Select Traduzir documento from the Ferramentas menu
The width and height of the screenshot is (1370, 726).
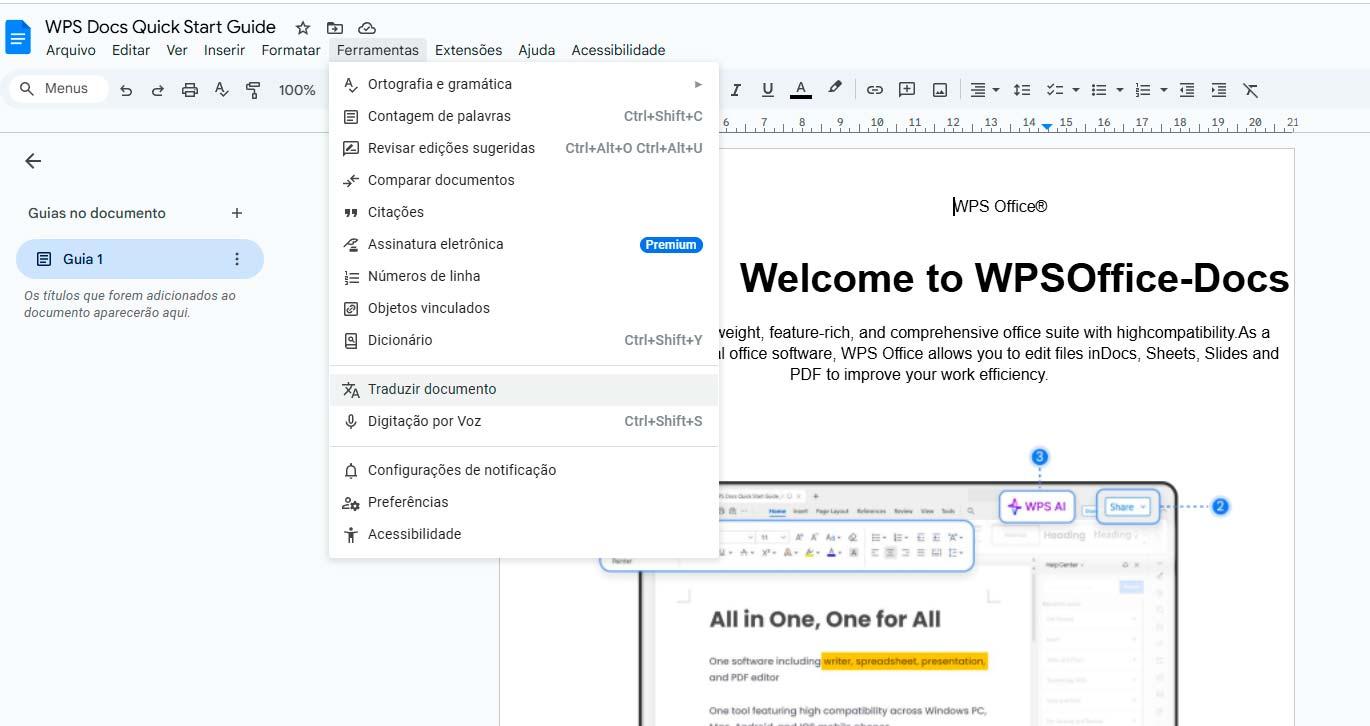432,389
